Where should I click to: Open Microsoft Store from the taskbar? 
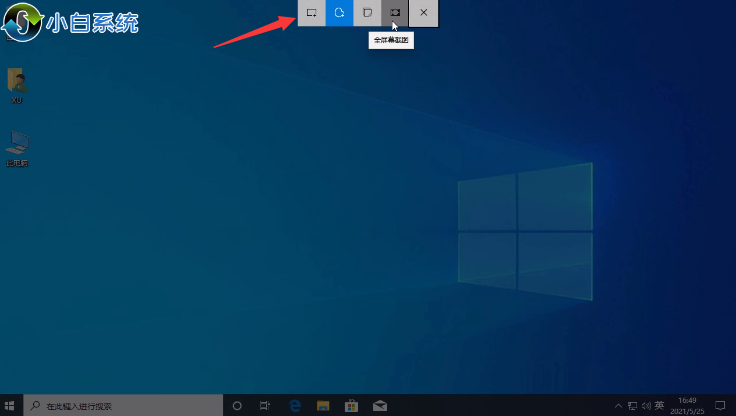click(351, 406)
